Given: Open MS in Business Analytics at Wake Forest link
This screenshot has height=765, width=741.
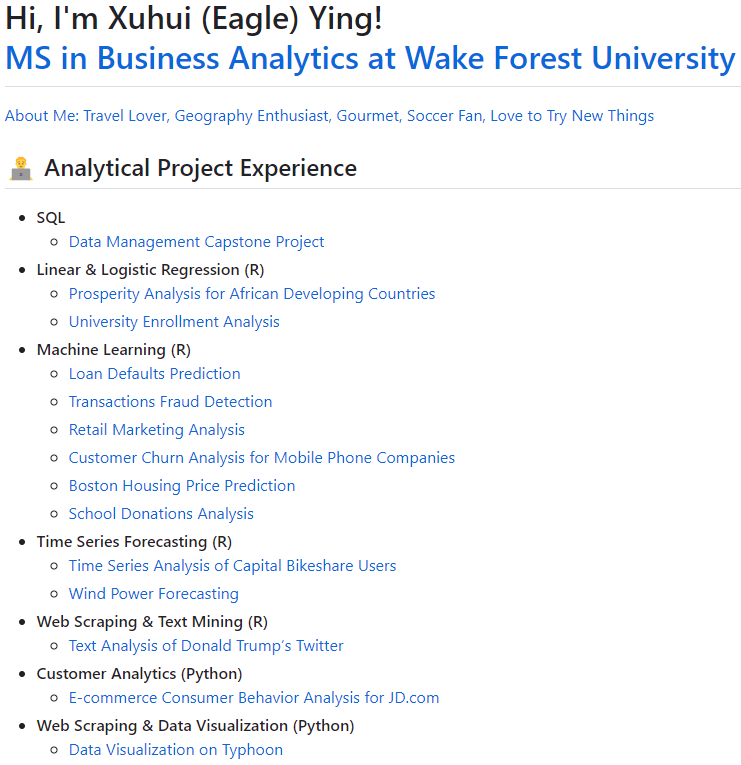Looking at the screenshot, I should point(370,59).
